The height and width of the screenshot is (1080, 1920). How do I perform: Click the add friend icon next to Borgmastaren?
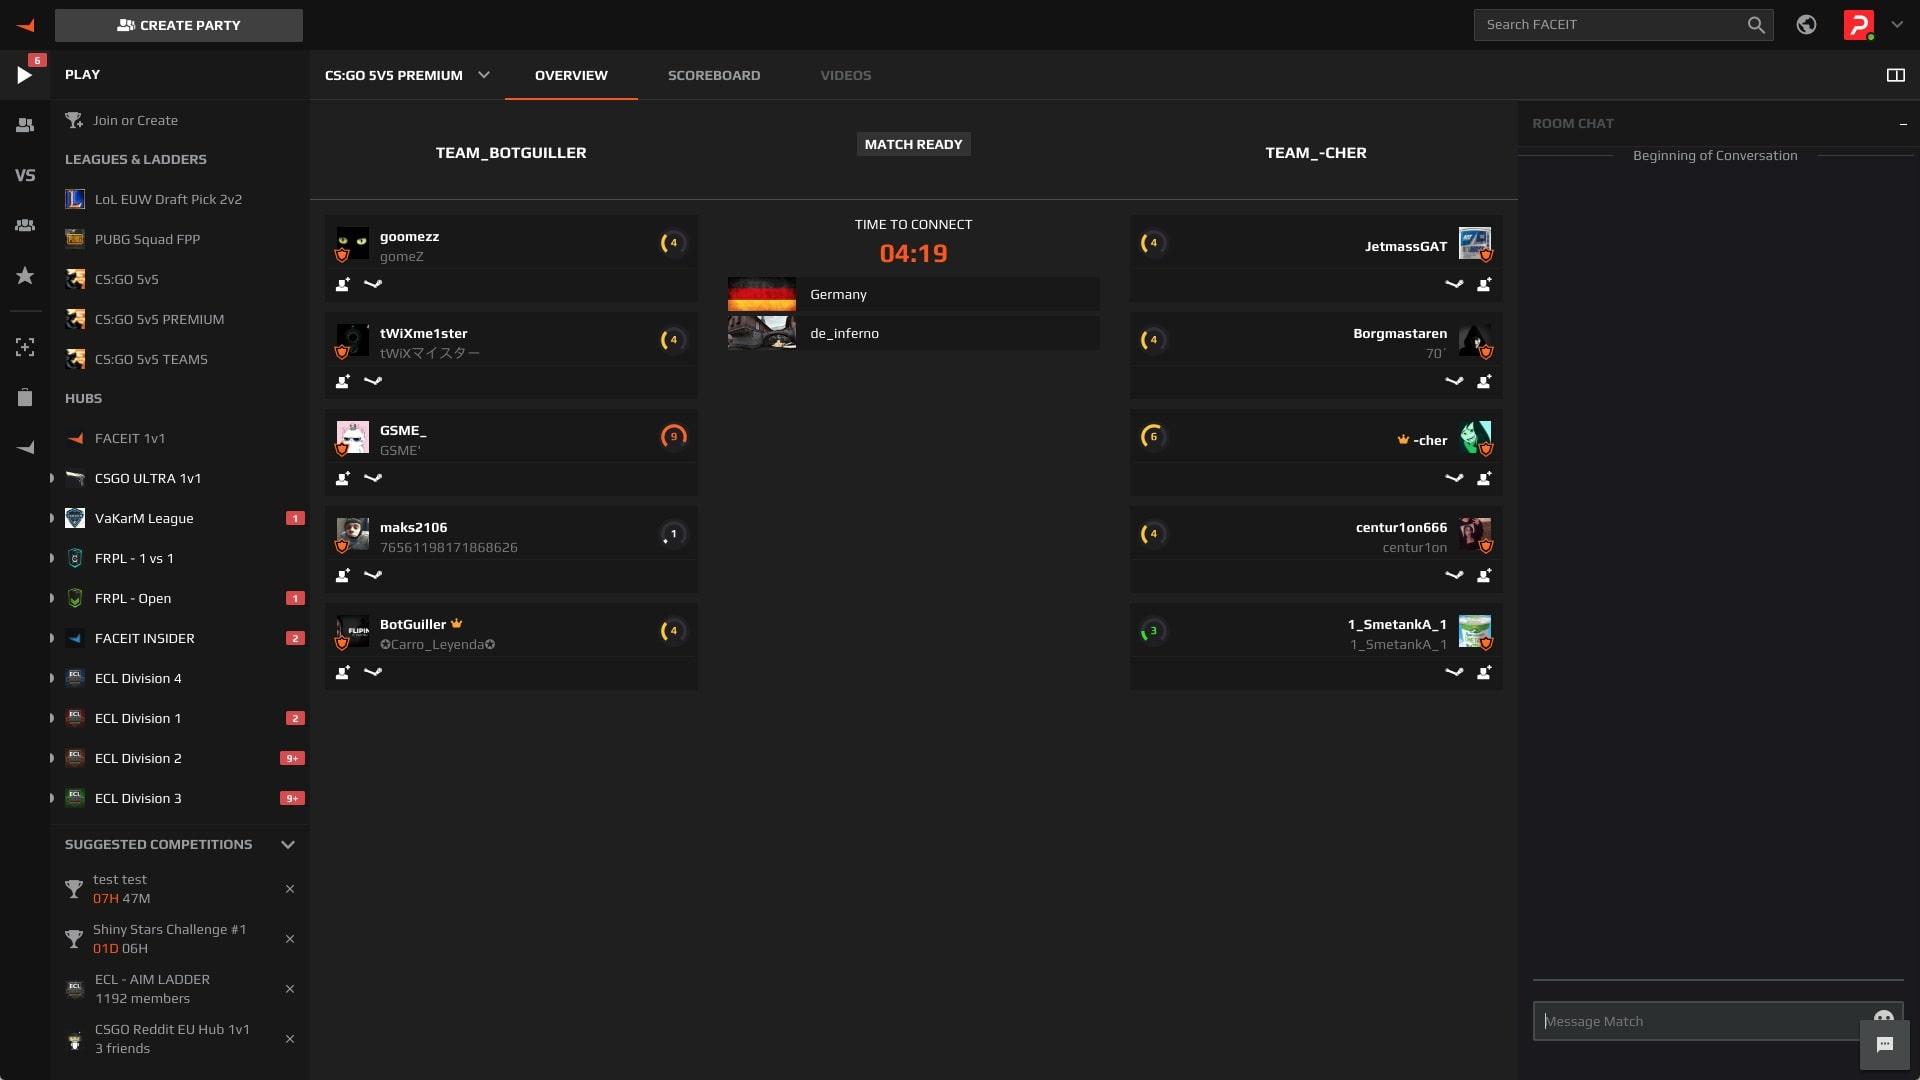(1484, 381)
